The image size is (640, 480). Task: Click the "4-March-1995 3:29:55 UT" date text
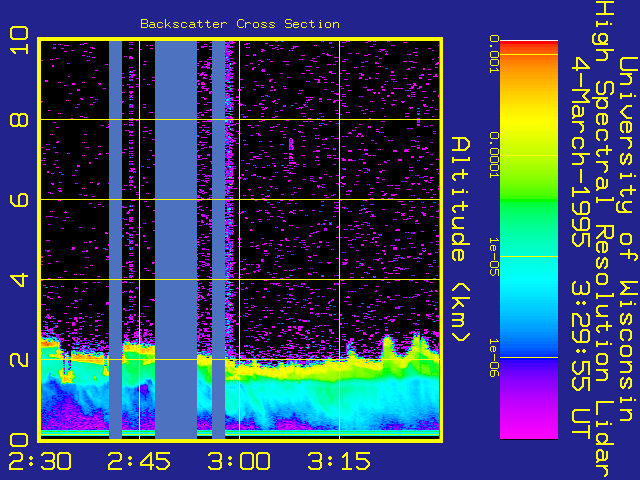580,249
